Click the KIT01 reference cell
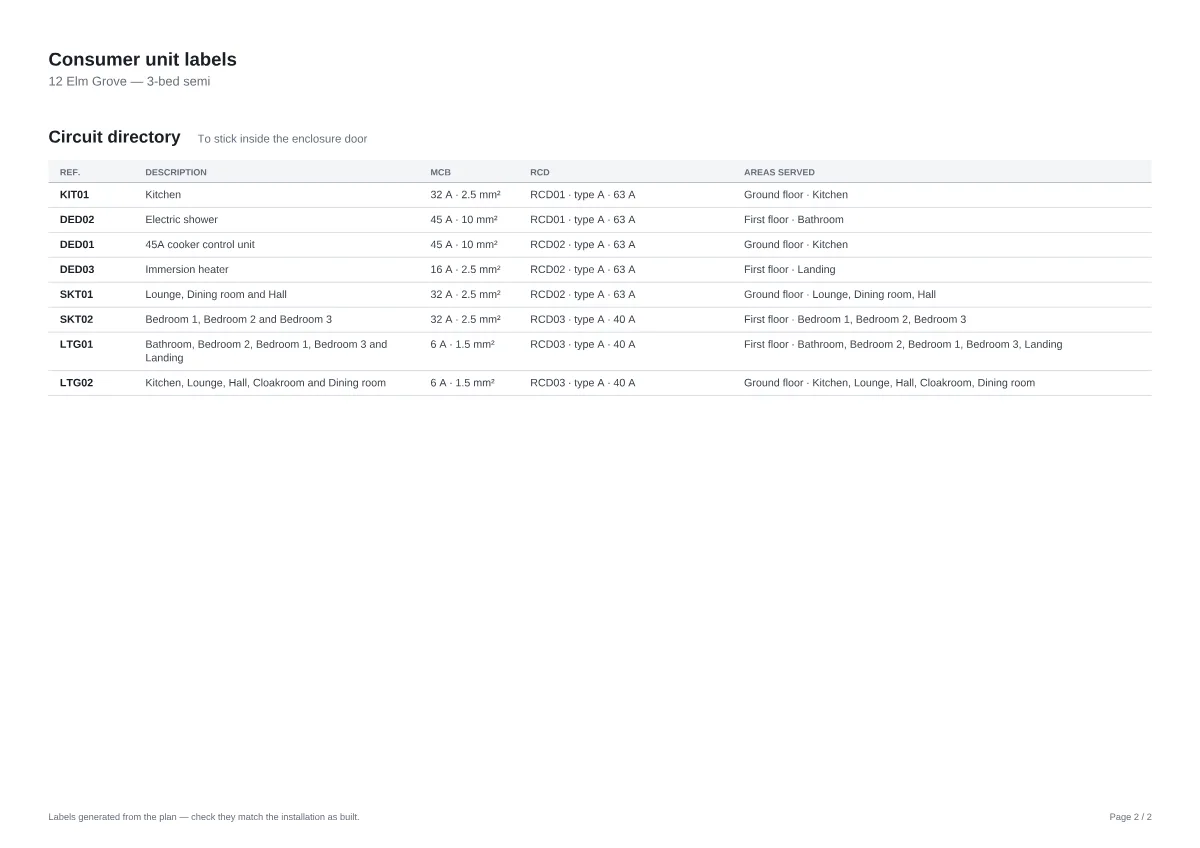Screen dimensions: 1200x848 (x=74, y=195)
